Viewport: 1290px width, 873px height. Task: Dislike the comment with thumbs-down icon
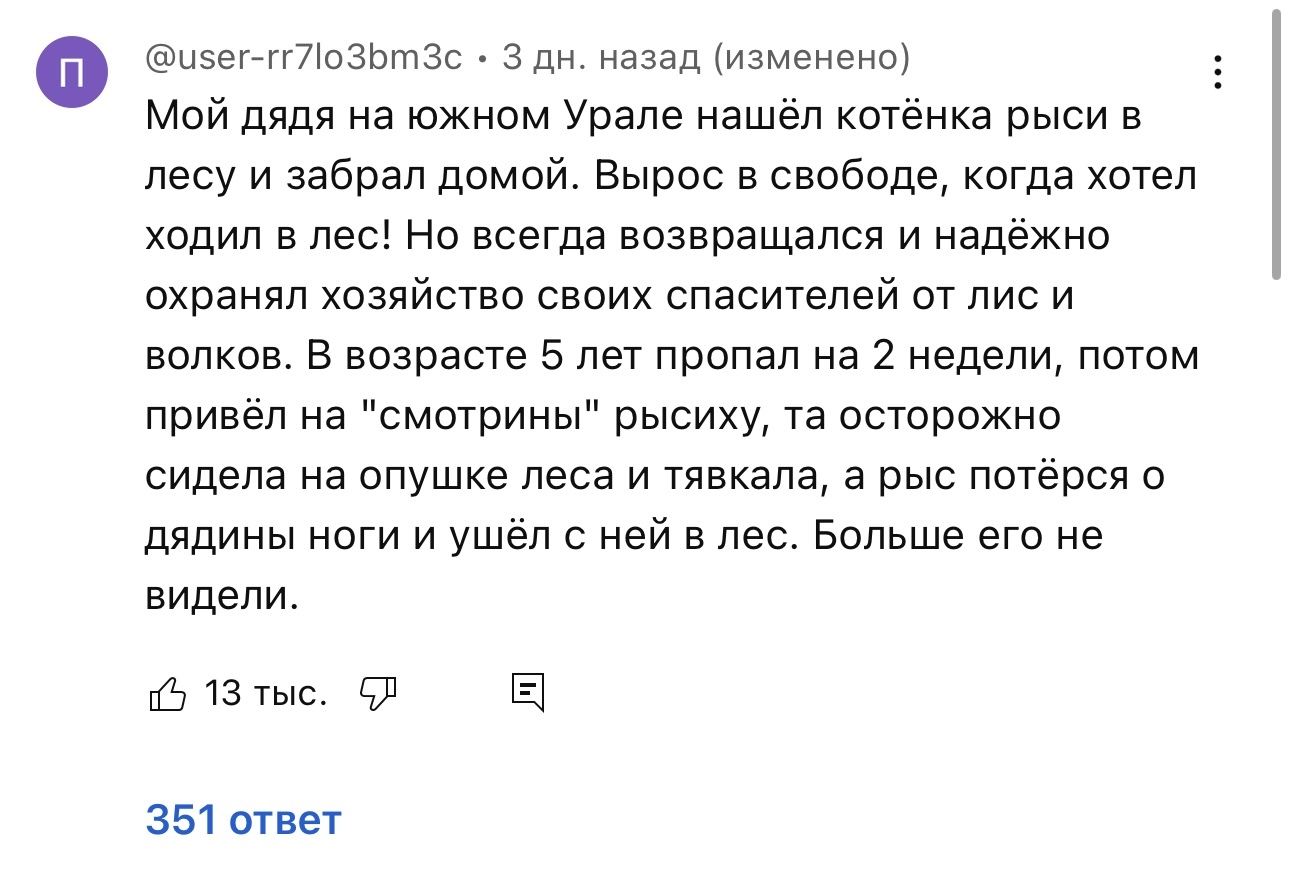tap(377, 691)
